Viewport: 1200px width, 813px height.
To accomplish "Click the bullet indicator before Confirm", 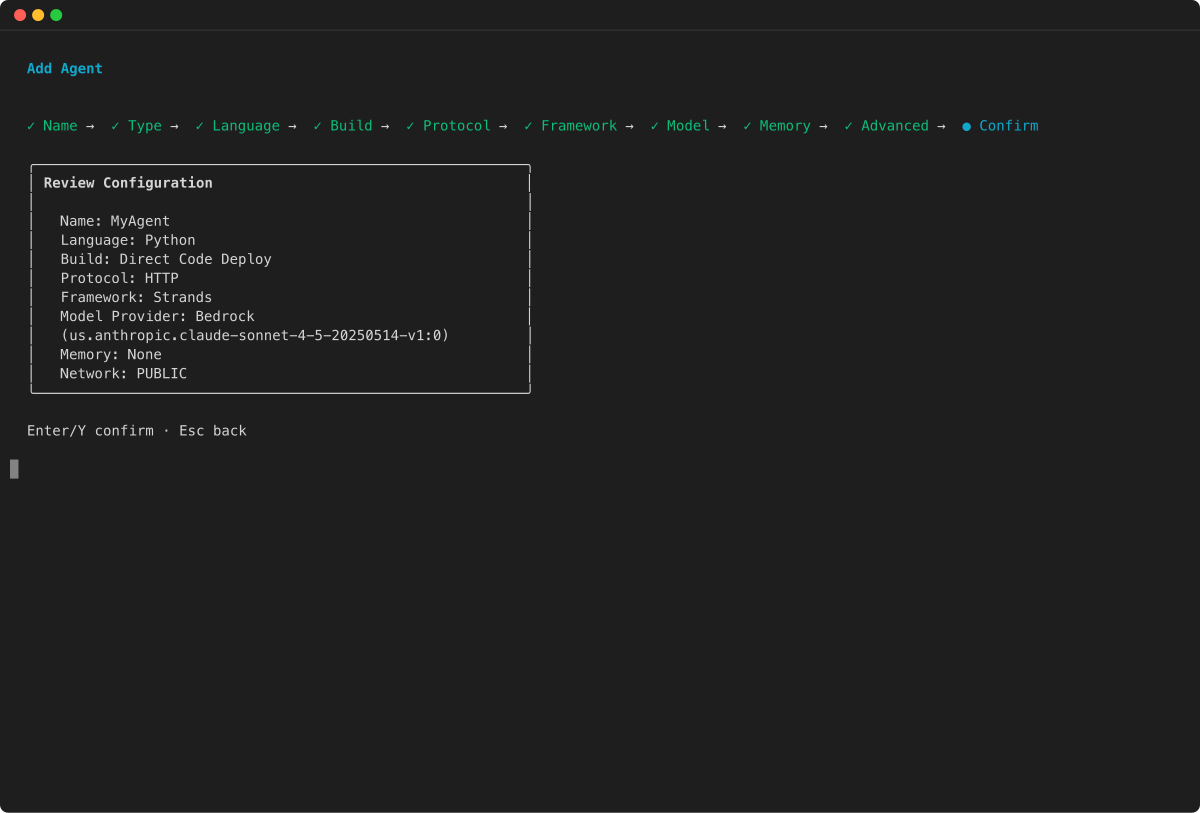I will point(965,125).
